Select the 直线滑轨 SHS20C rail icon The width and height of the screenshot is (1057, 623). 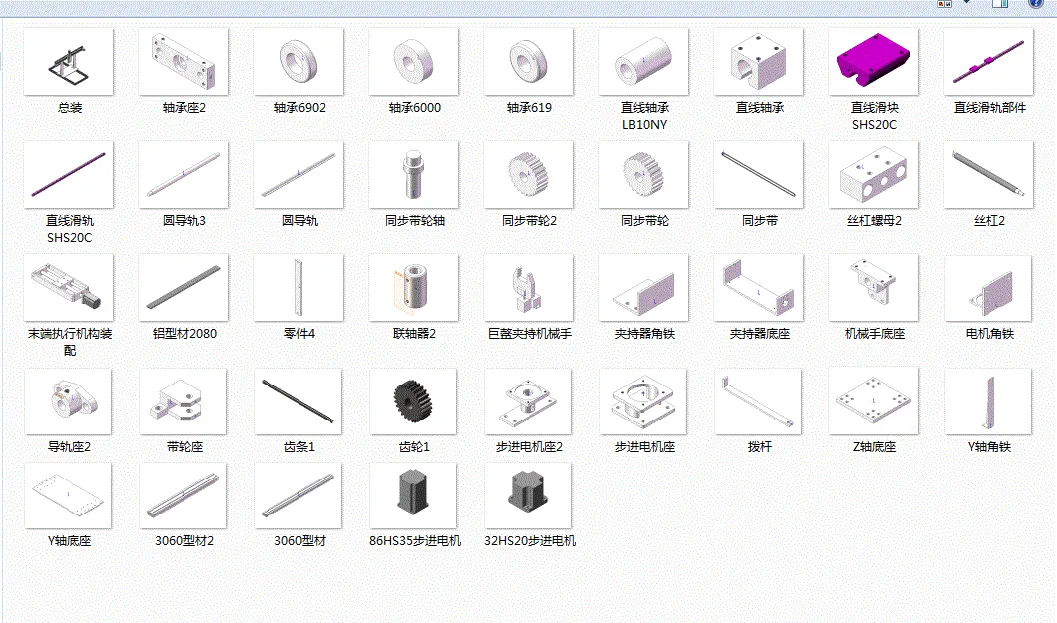(x=69, y=175)
